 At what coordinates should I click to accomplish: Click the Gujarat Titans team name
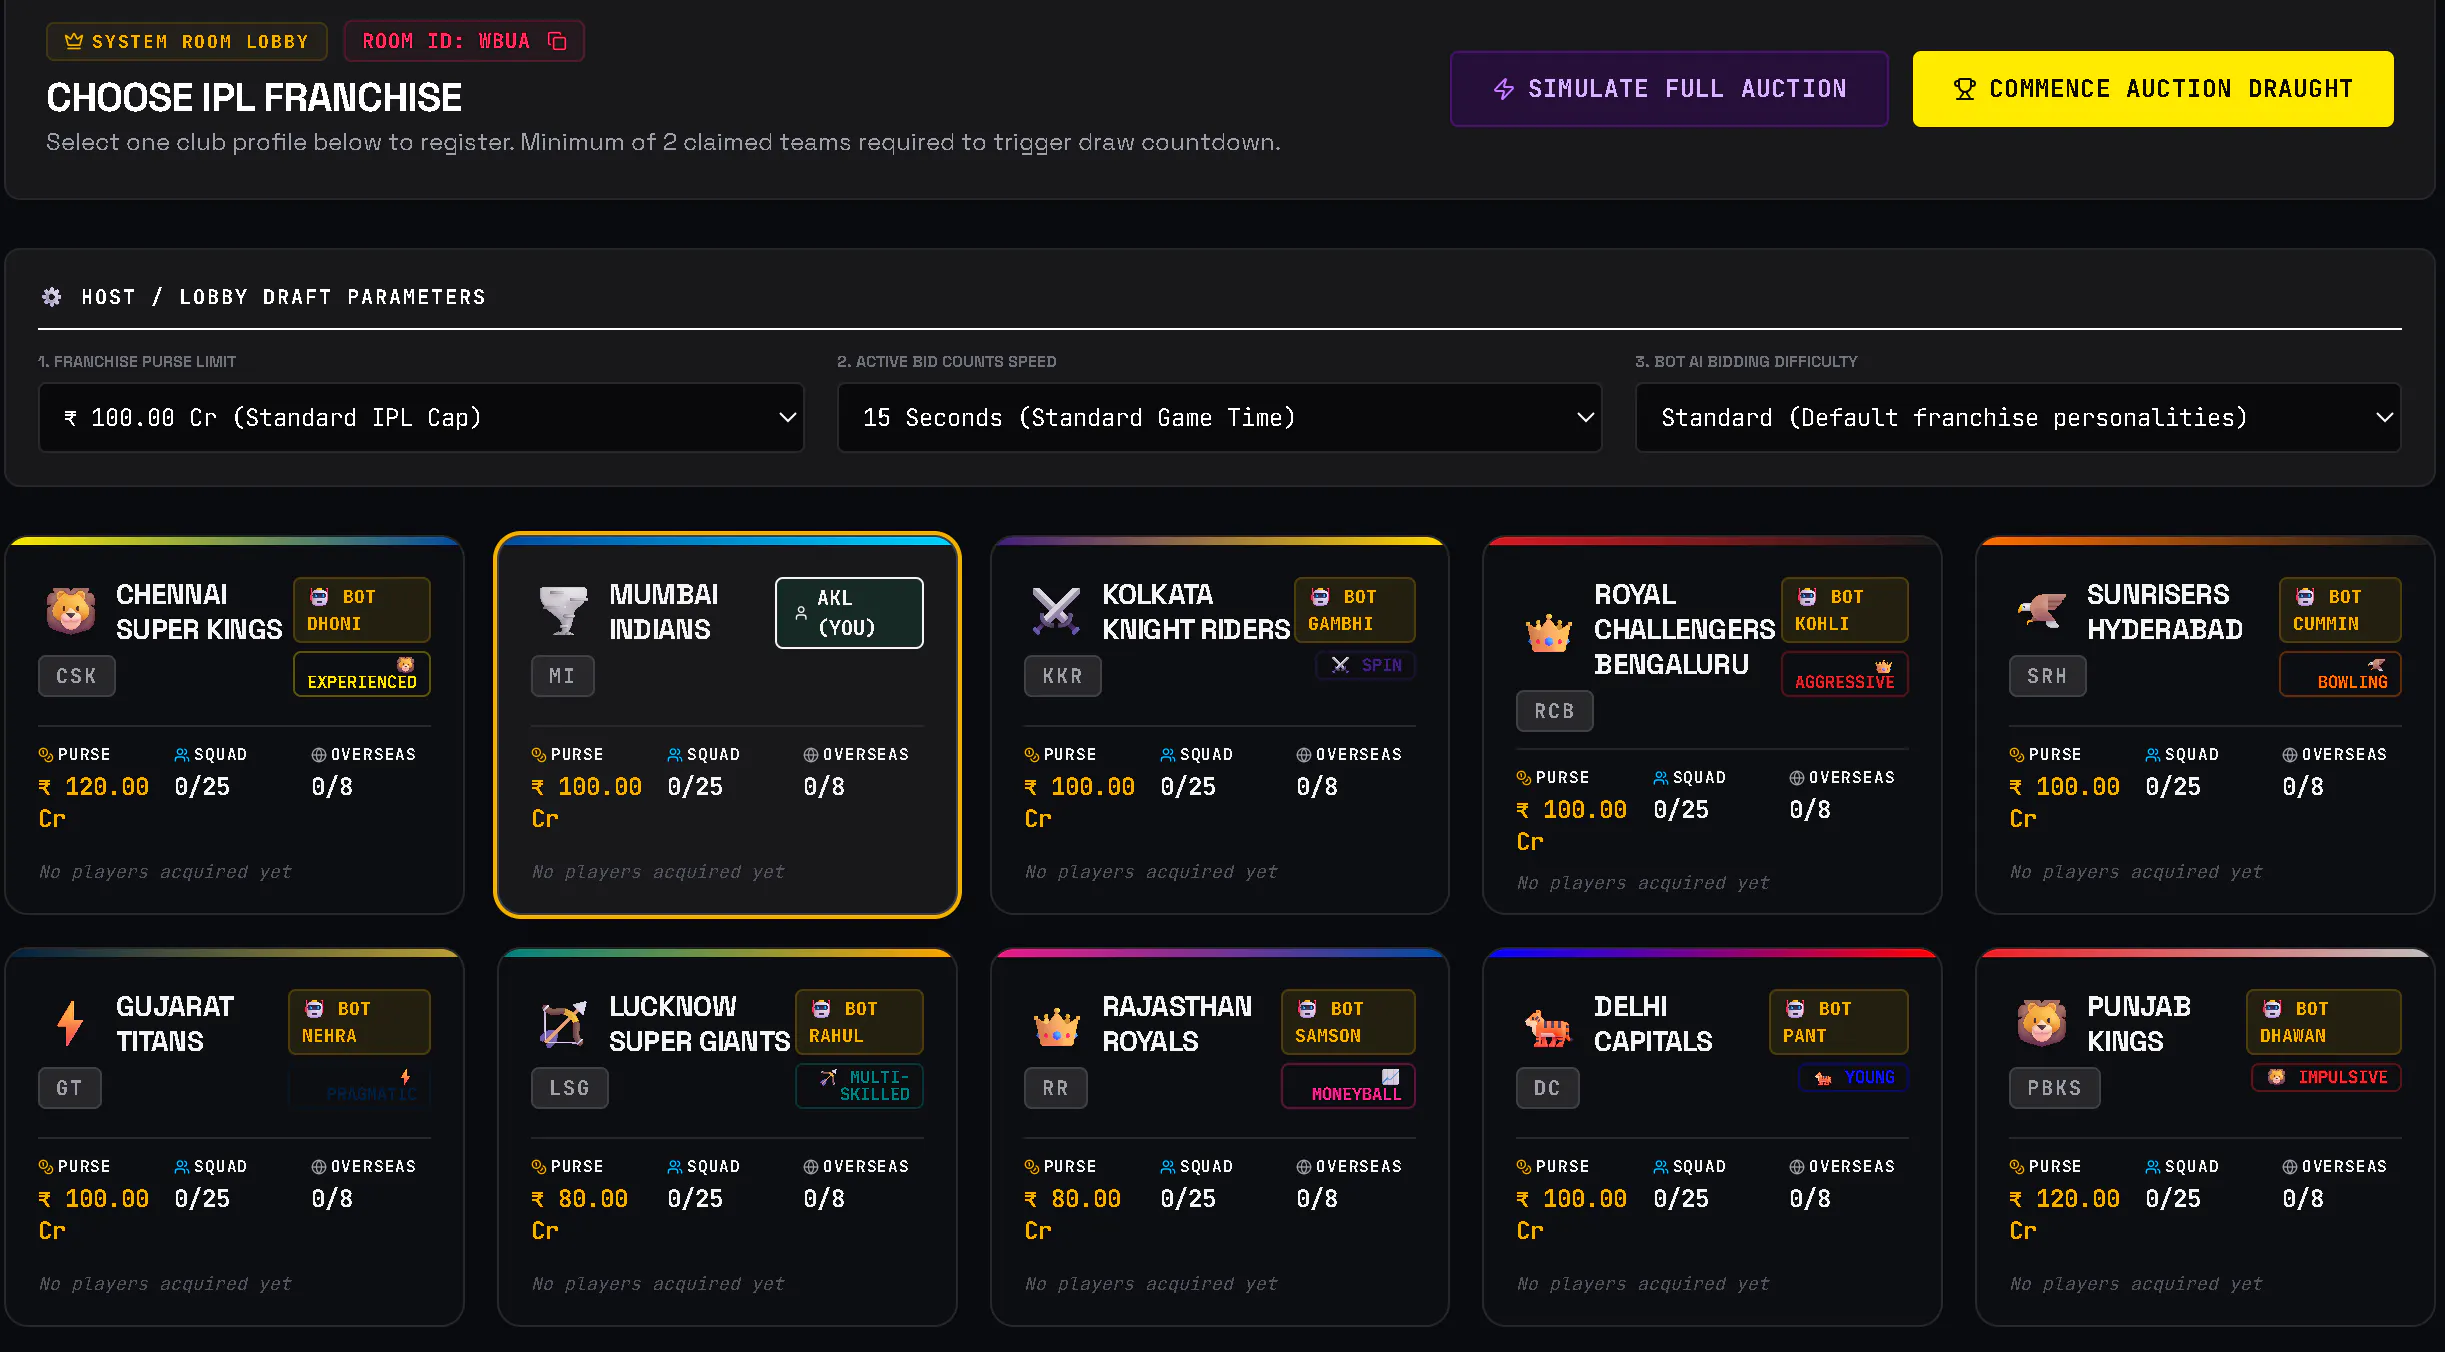point(175,1024)
